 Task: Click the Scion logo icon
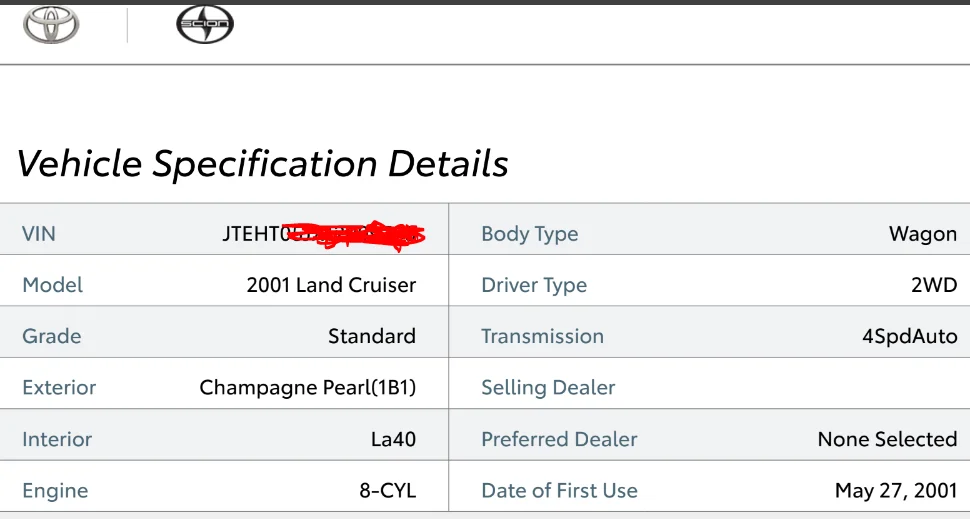205,25
